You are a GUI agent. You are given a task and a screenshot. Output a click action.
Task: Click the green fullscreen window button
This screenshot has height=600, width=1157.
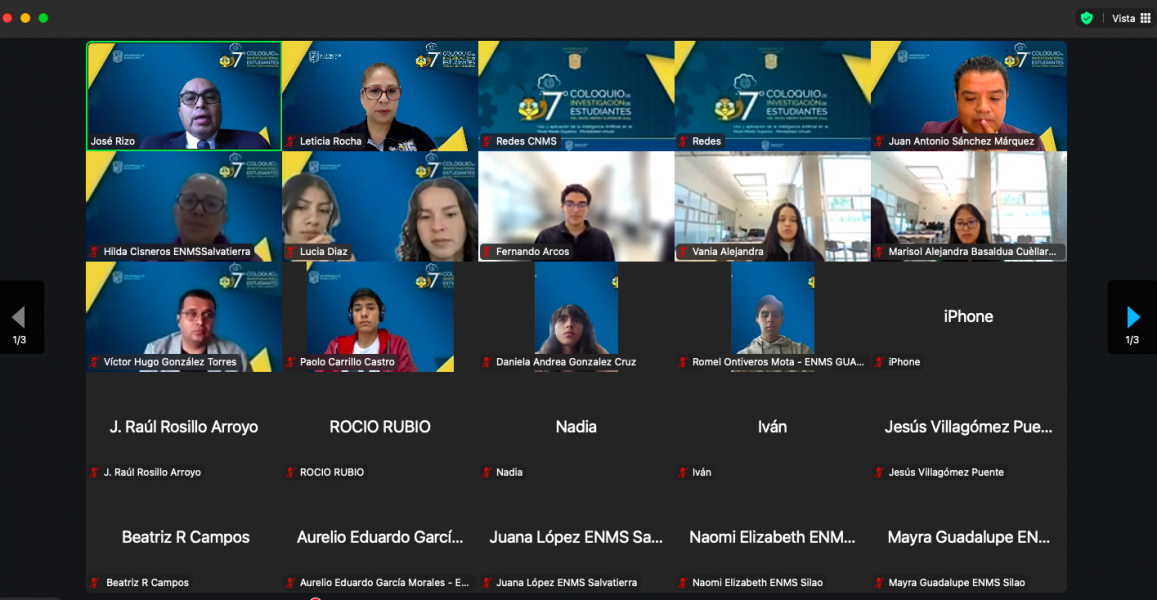coord(43,18)
